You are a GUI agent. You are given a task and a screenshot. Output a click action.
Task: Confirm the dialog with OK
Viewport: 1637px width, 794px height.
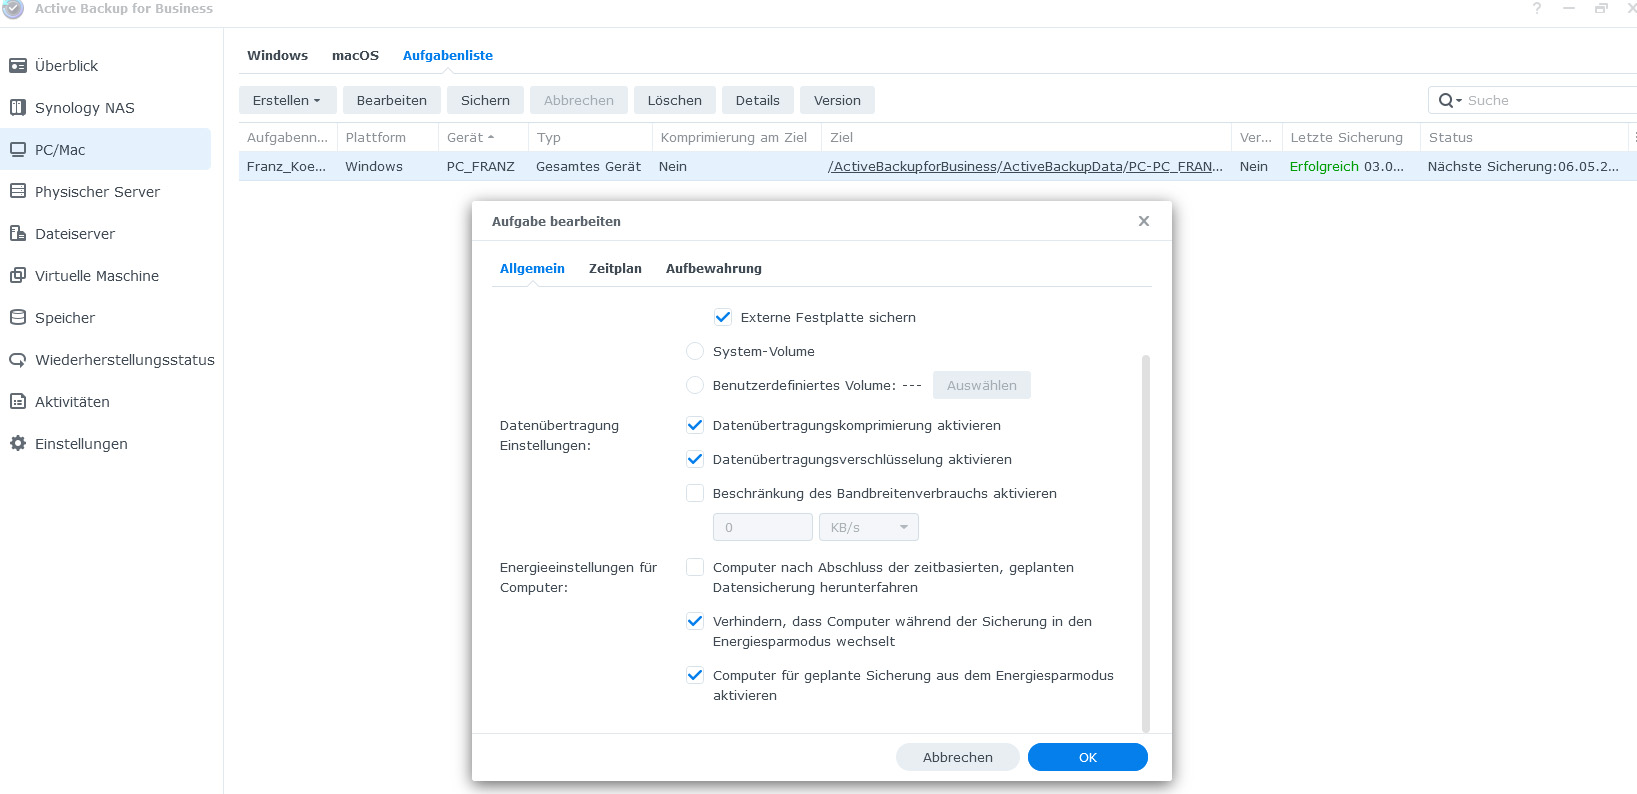click(x=1087, y=758)
